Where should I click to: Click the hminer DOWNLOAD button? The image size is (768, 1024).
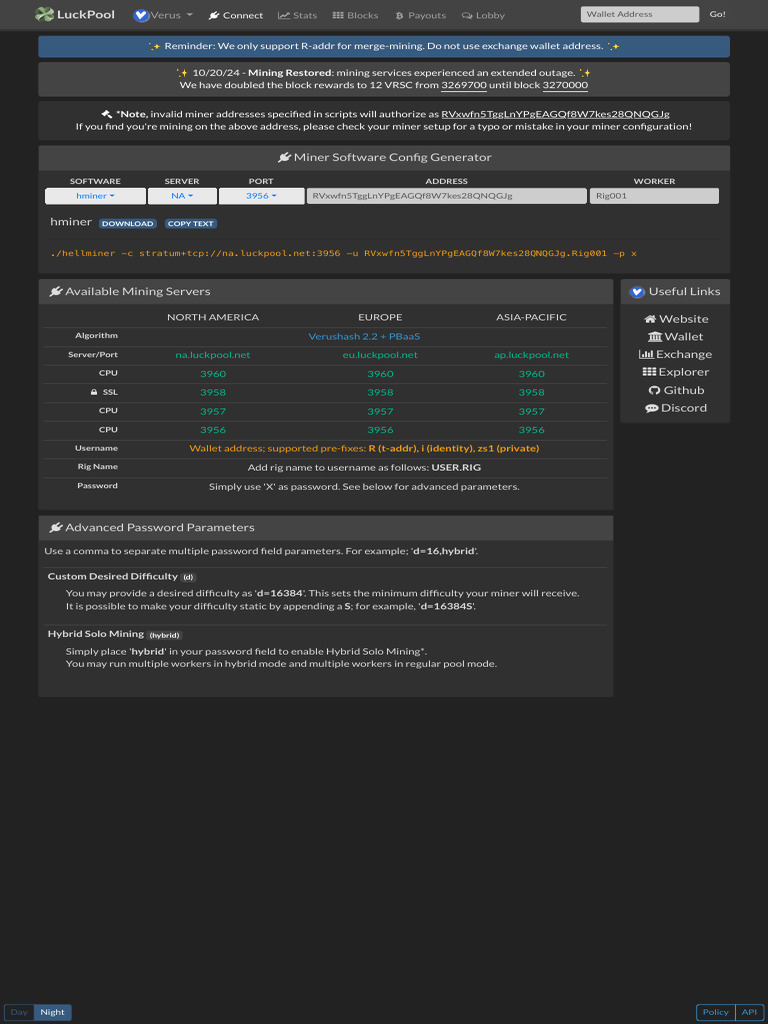pos(127,223)
